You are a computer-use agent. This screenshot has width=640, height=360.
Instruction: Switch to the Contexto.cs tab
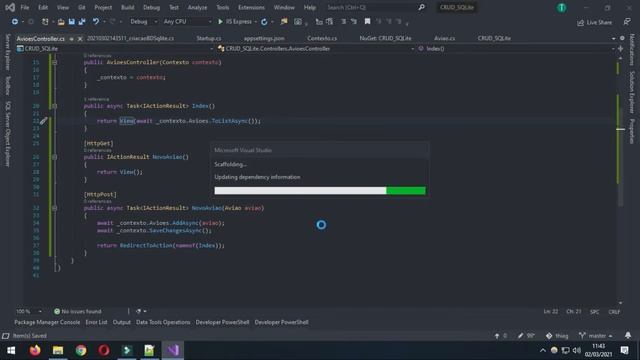click(322, 38)
